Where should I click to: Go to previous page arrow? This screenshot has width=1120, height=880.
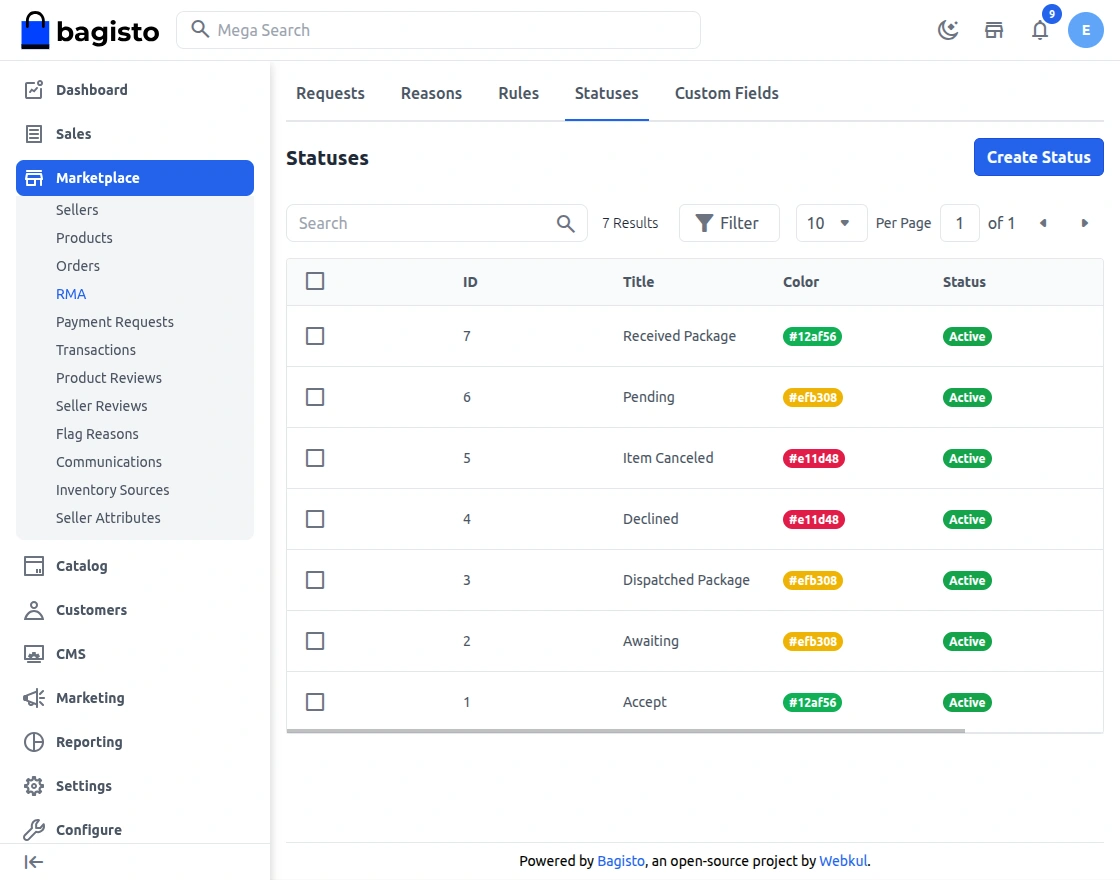[1043, 223]
